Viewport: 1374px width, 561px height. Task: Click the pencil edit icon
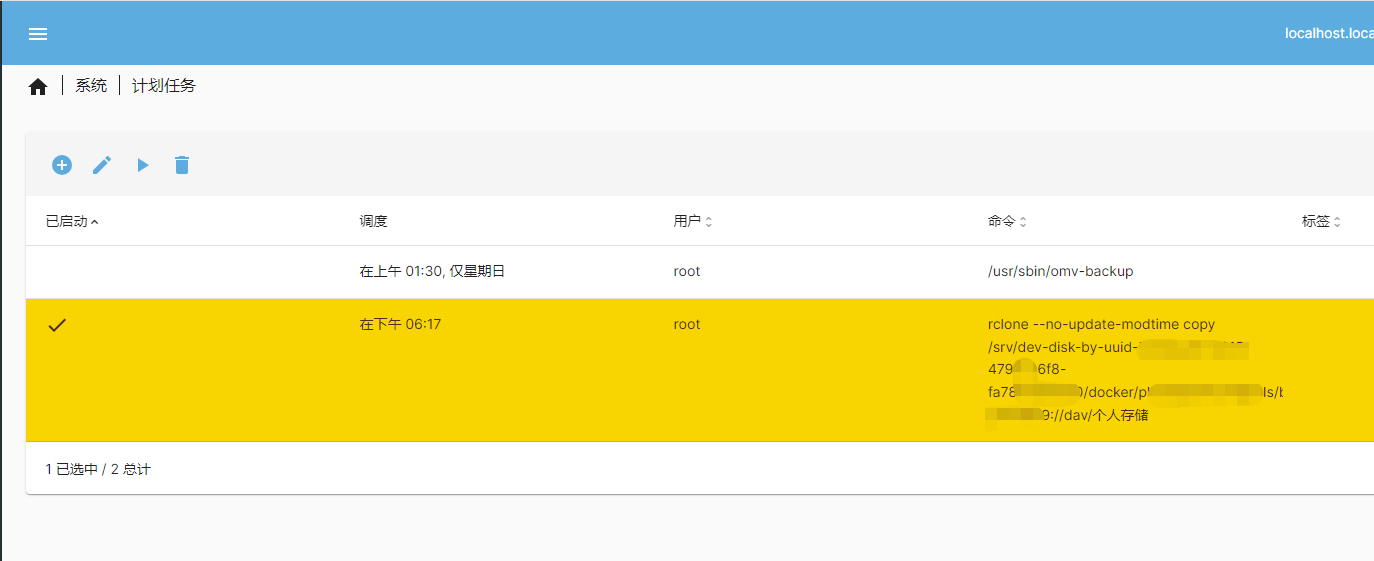pos(102,165)
